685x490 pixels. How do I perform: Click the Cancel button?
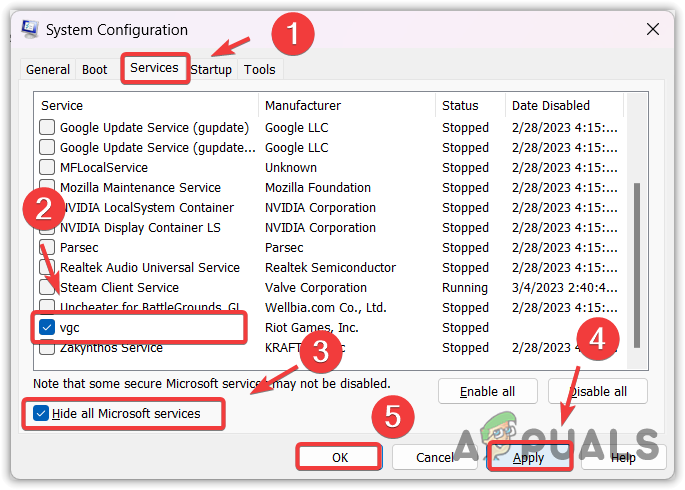point(435,457)
